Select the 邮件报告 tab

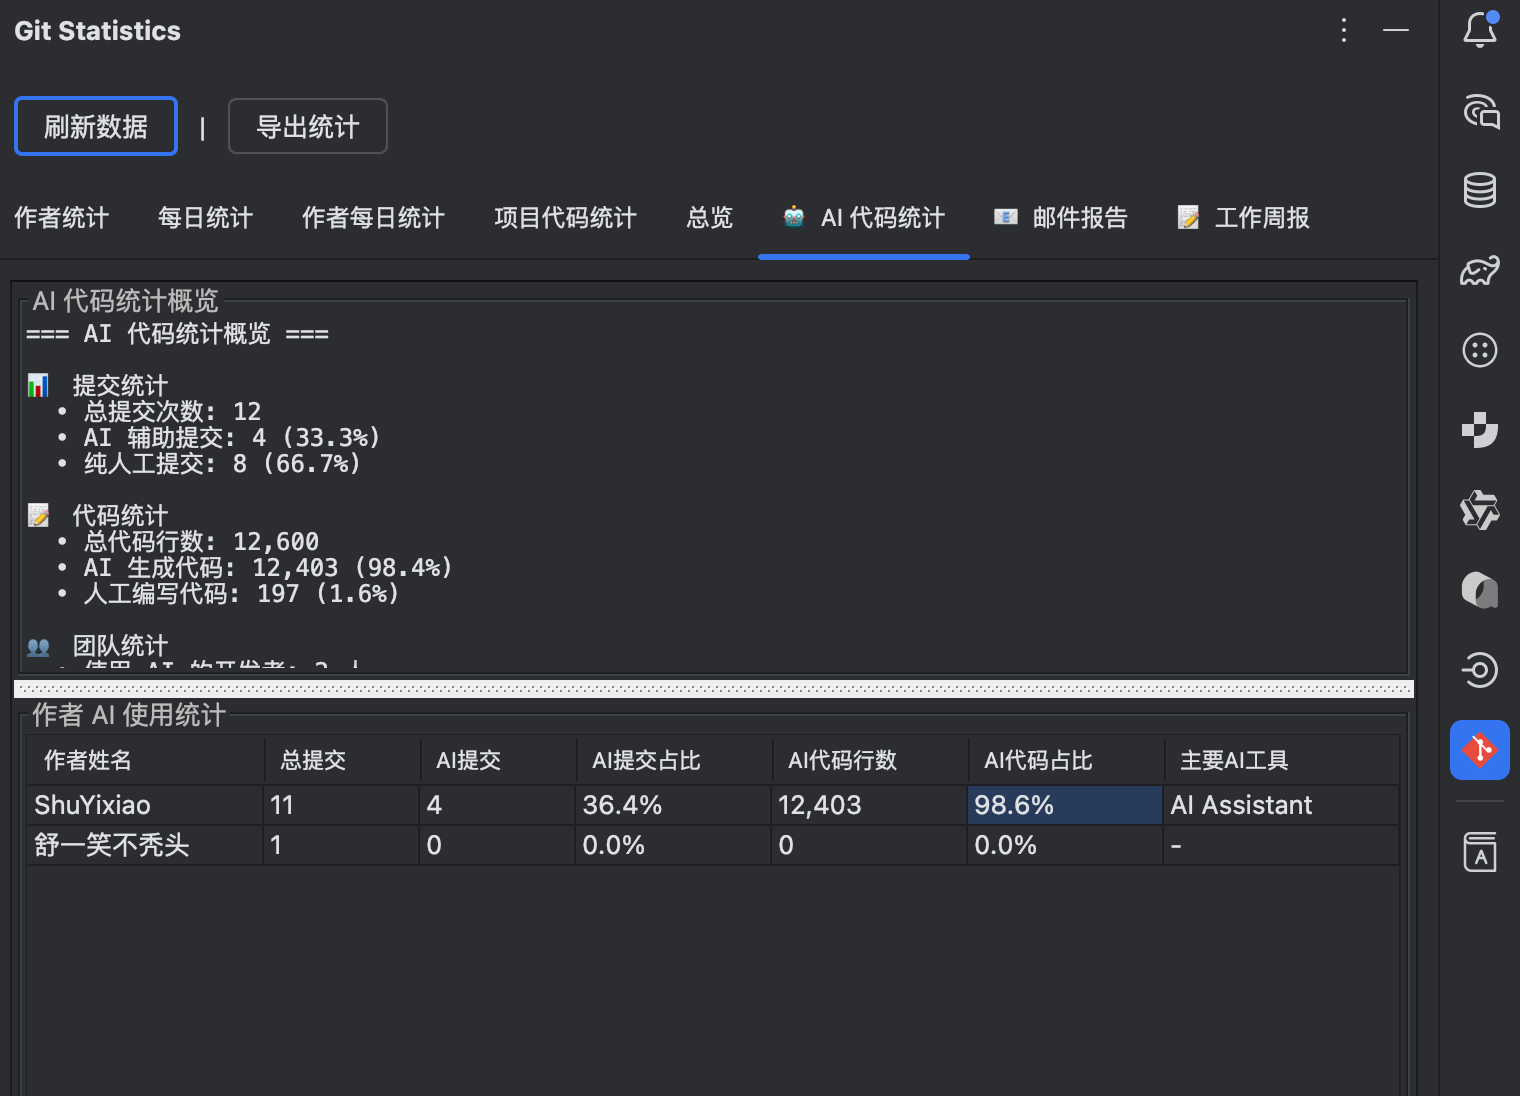(1061, 218)
